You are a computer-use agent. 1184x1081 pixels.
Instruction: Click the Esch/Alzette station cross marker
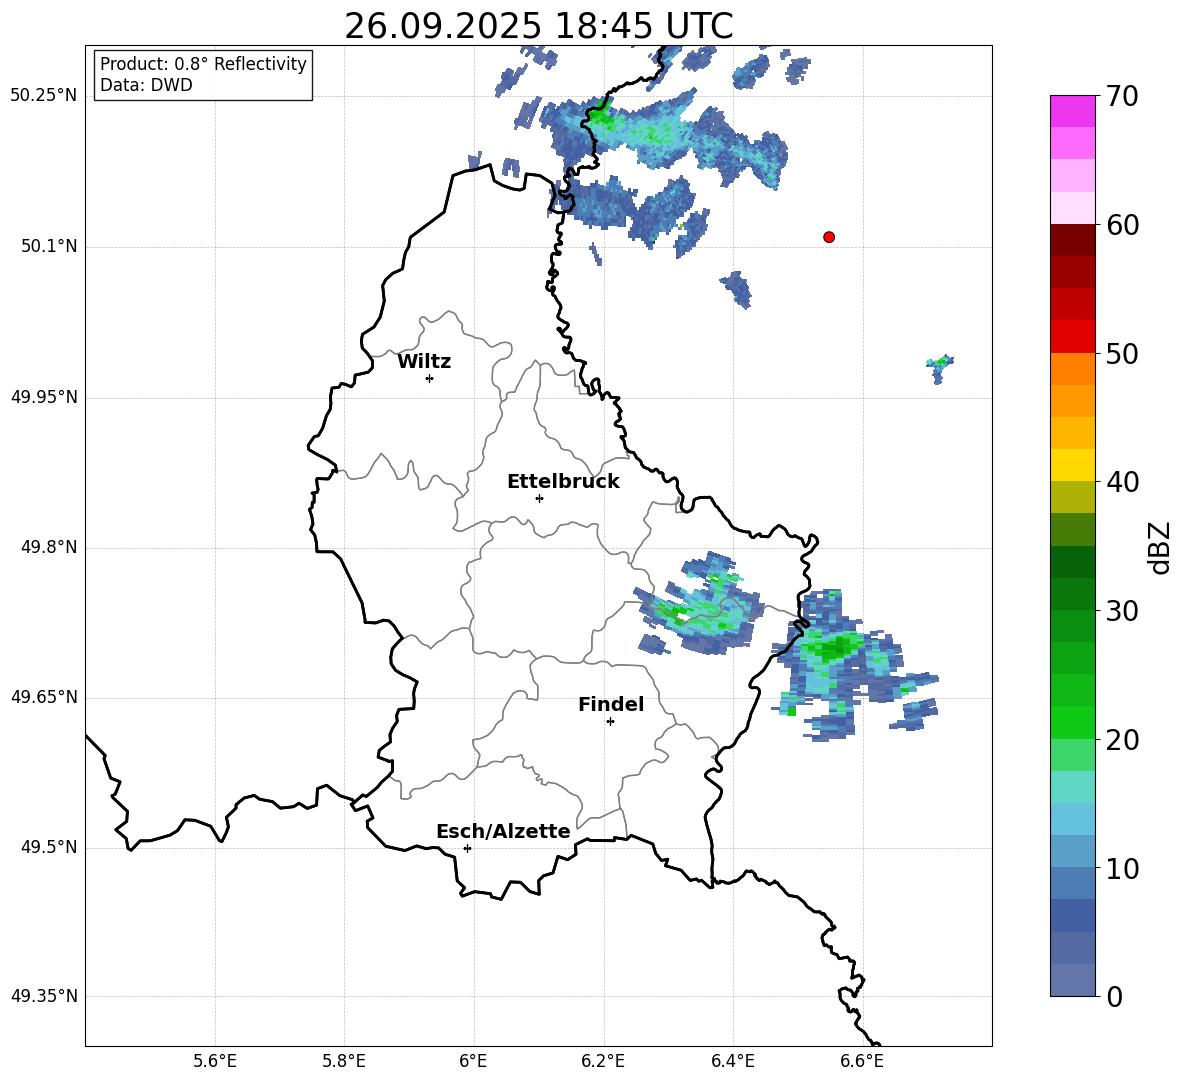click(467, 848)
